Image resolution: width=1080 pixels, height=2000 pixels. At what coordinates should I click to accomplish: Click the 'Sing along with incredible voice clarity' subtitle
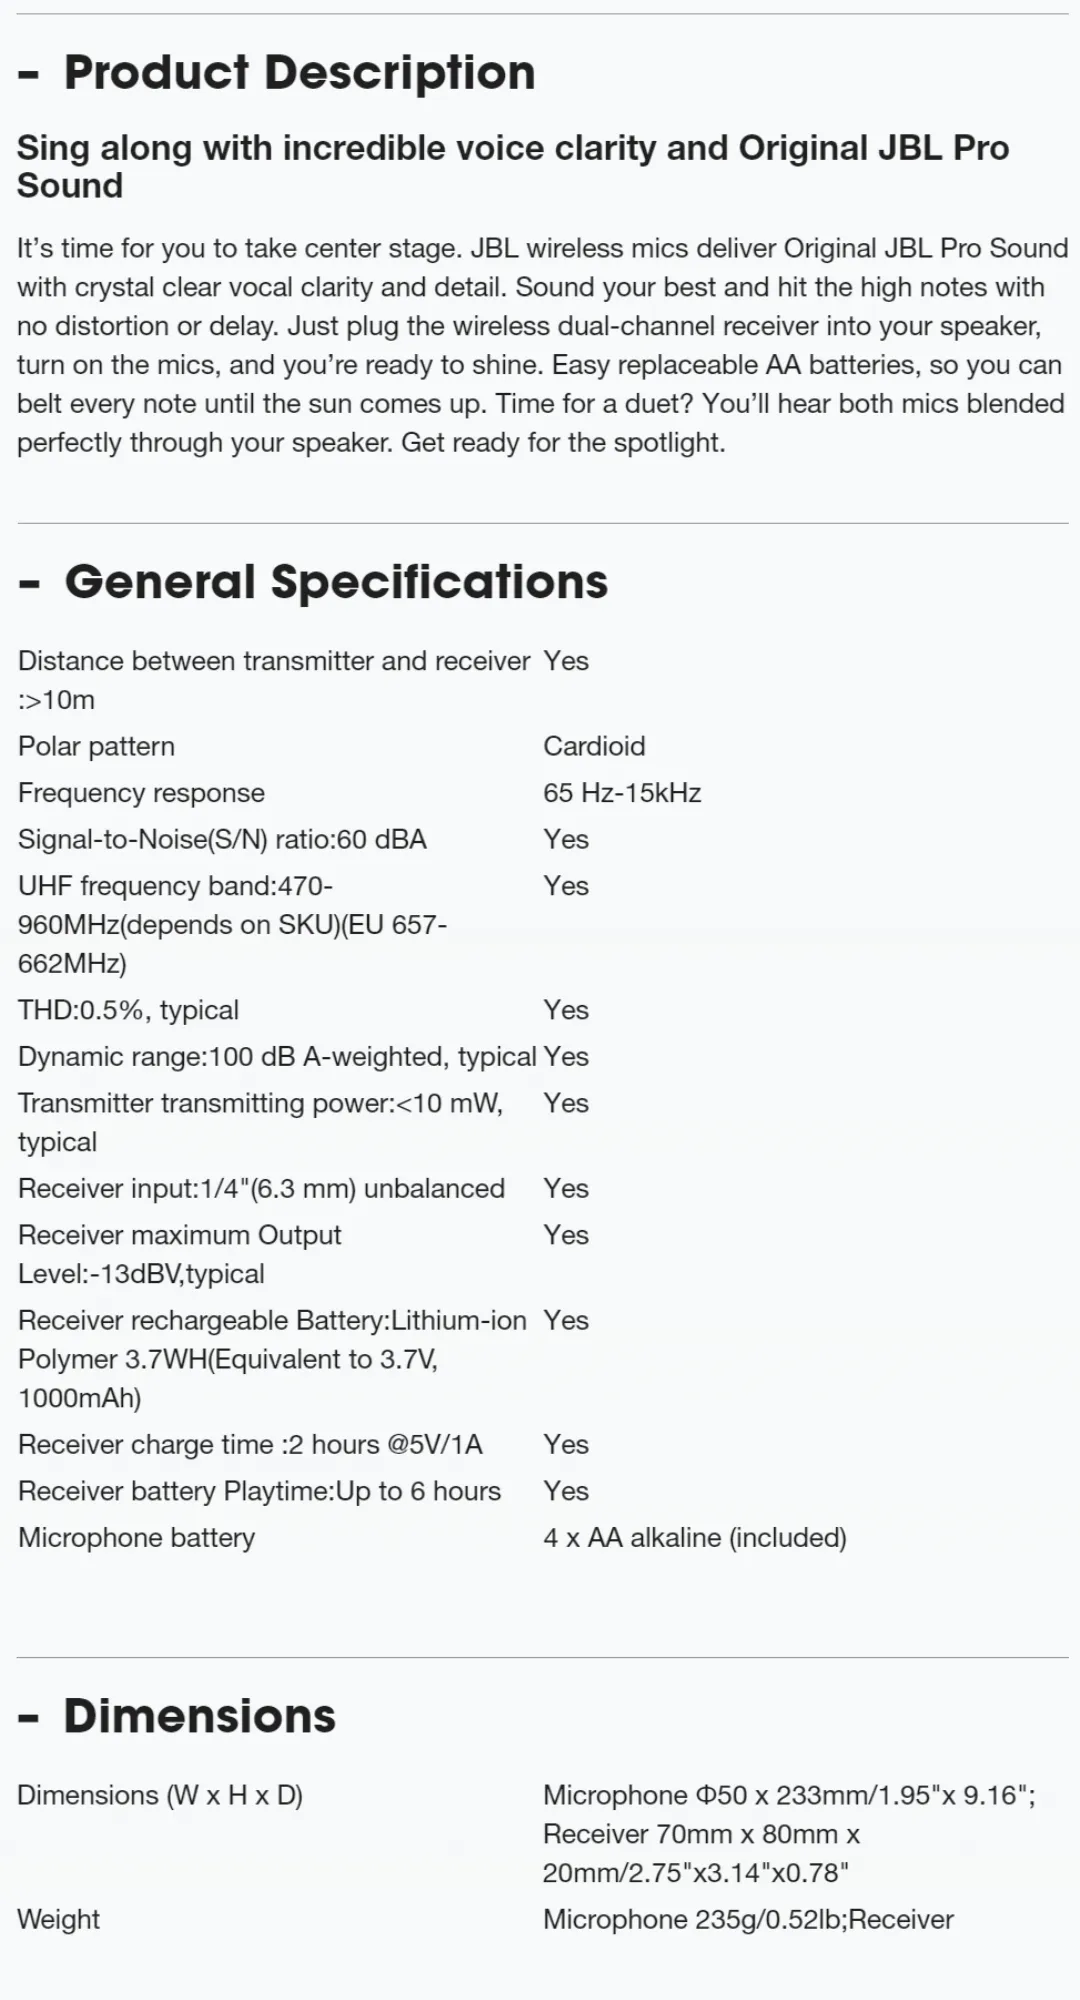point(512,166)
